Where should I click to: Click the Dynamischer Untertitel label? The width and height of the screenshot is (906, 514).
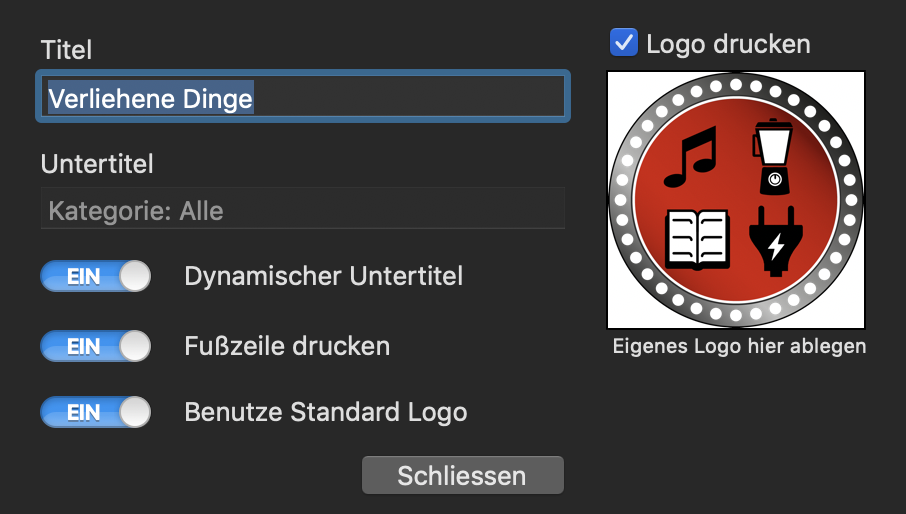click(324, 276)
